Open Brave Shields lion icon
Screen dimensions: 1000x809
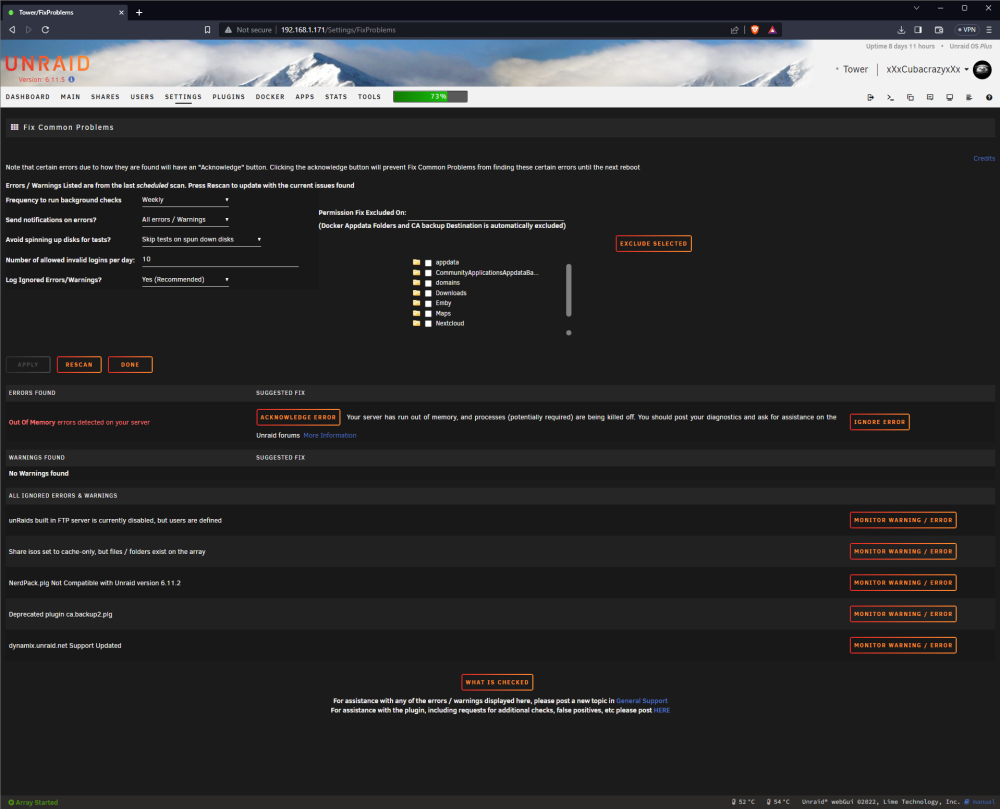click(x=755, y=30)
